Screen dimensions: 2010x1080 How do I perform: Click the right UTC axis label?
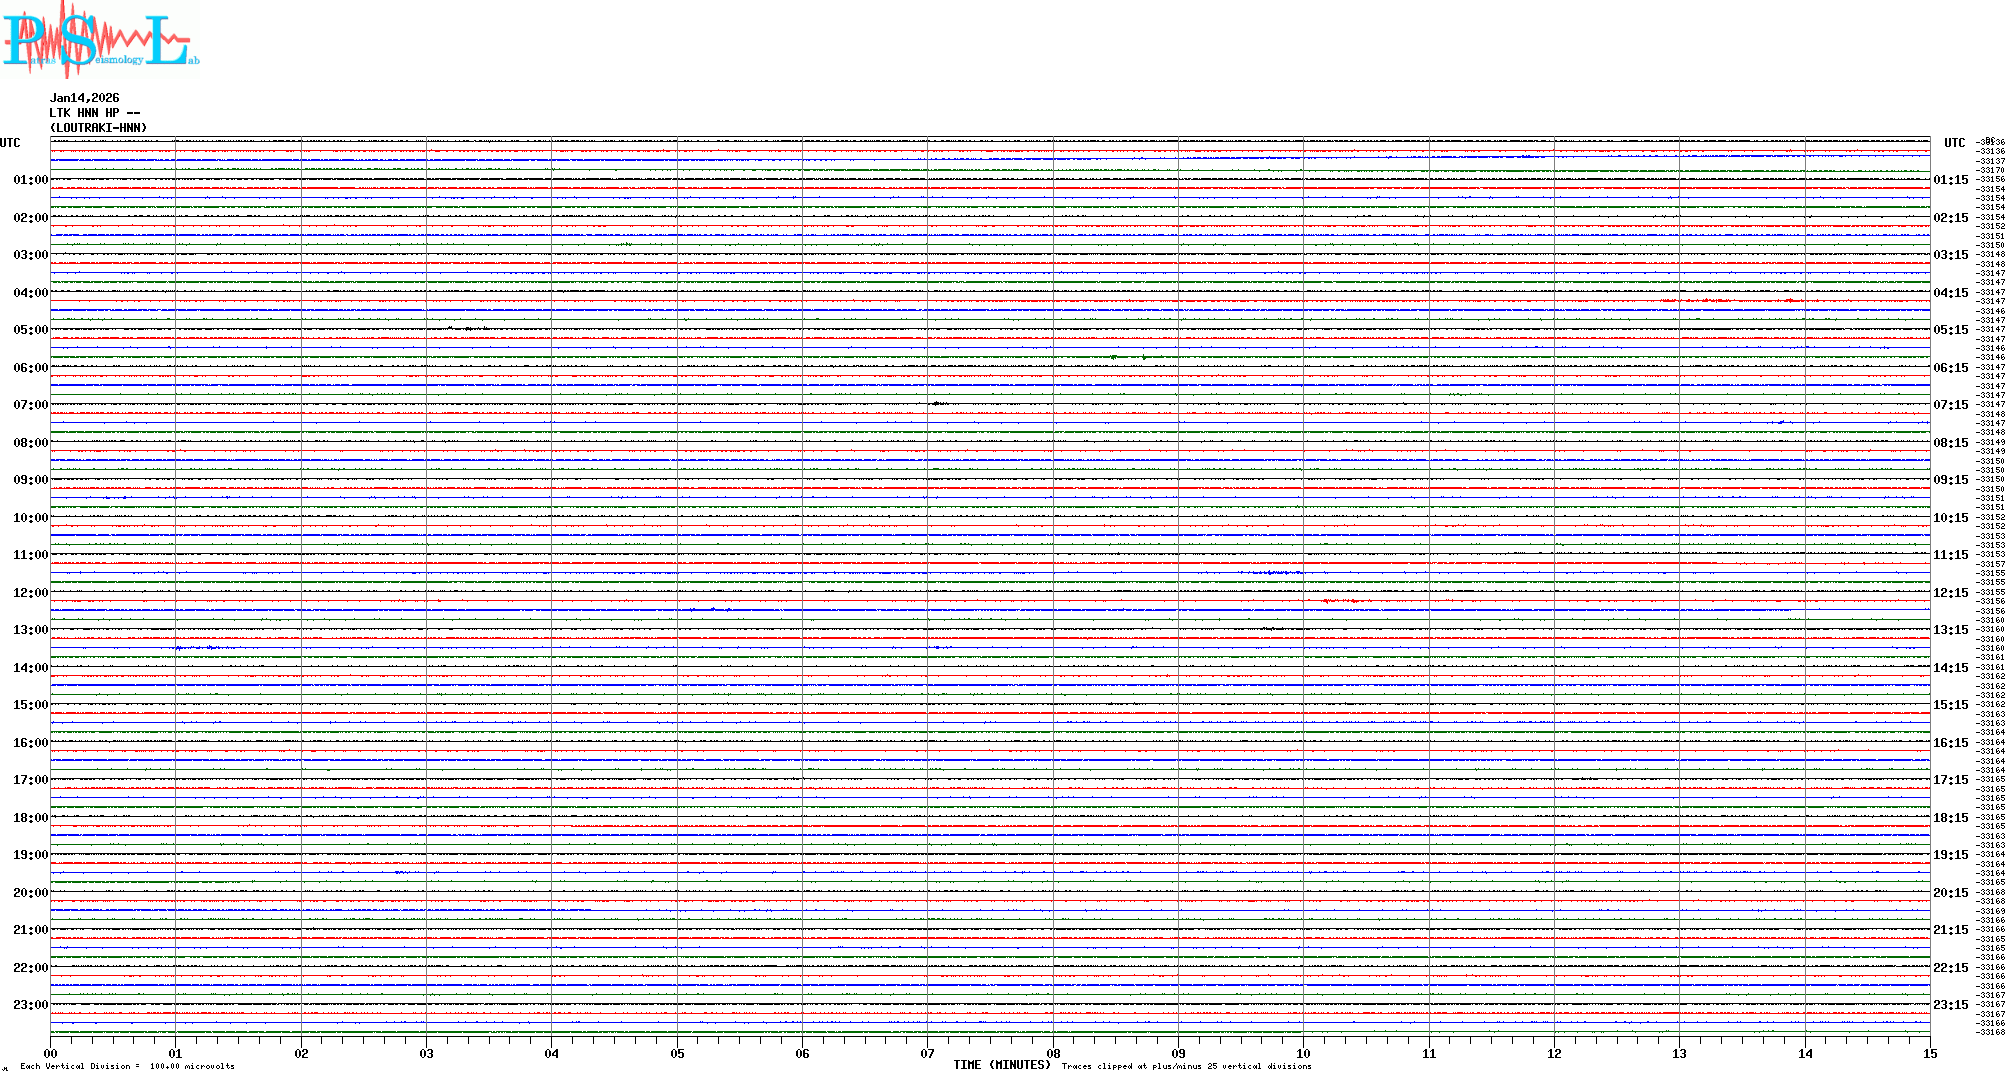[x=1954, y=143]
